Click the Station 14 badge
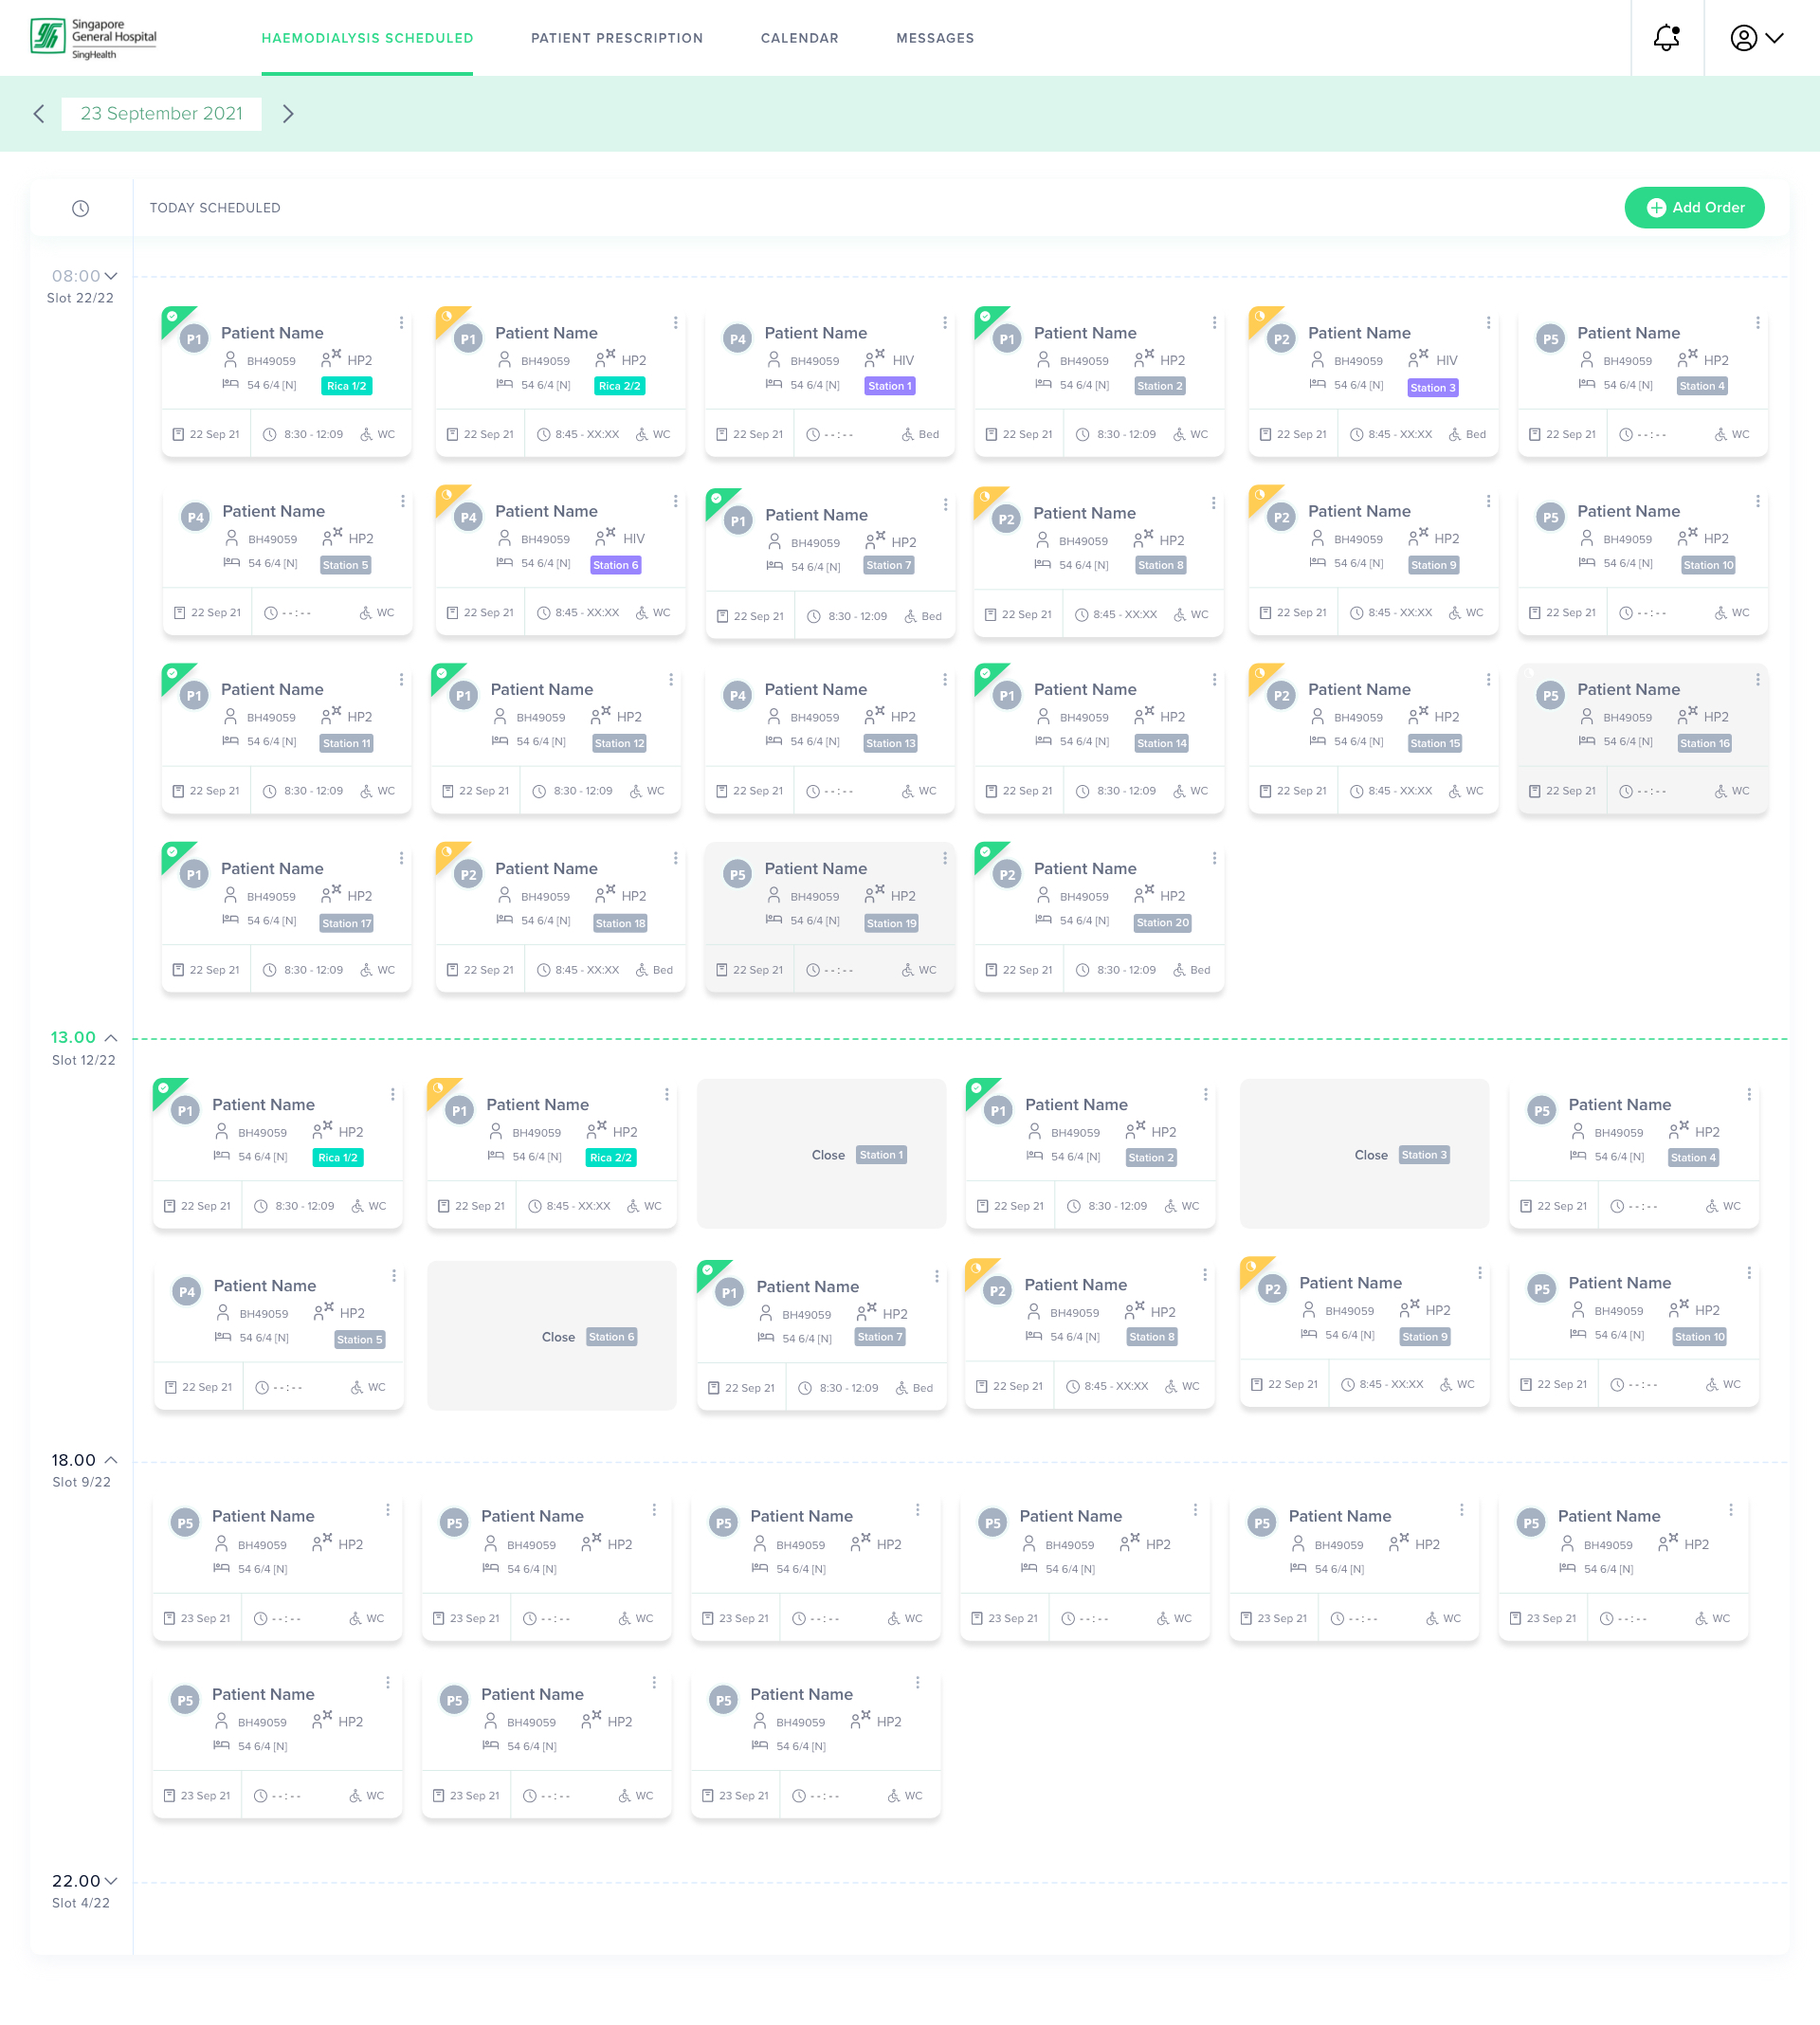This screenshot has height=2025, width=1820. click(x=1162, y=744)
